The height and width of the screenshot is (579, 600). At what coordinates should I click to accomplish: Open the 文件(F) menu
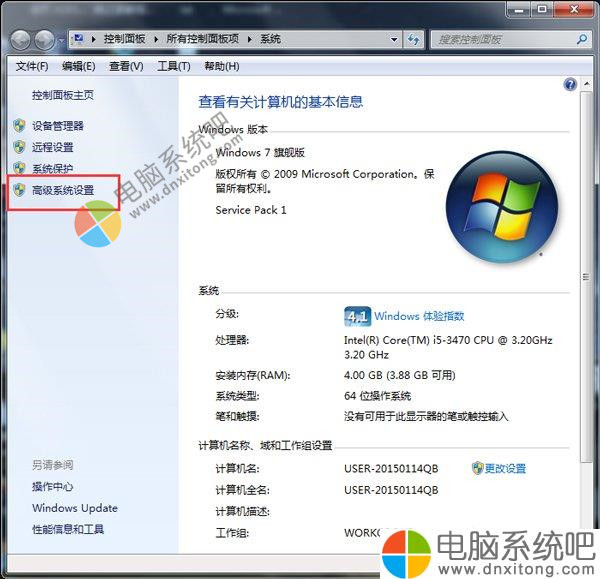tap(32, 67)
